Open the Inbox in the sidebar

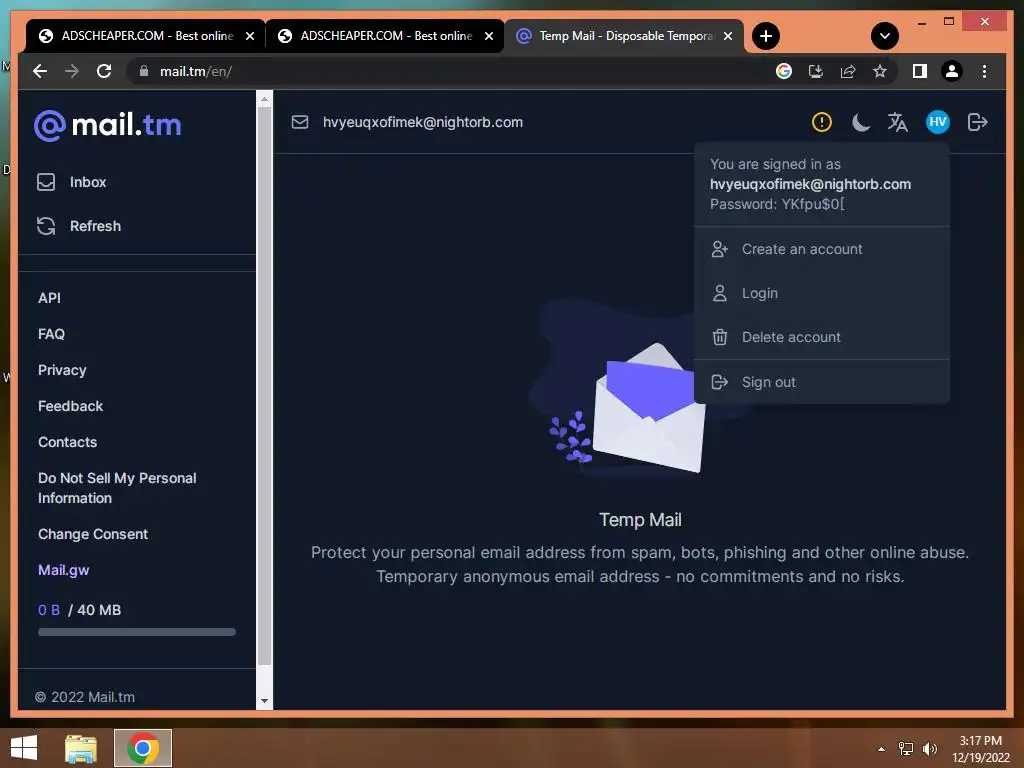(72, 182)
